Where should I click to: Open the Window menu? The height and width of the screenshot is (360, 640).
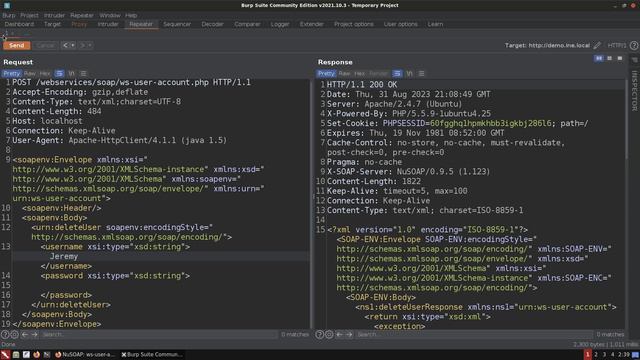(110, 15)
